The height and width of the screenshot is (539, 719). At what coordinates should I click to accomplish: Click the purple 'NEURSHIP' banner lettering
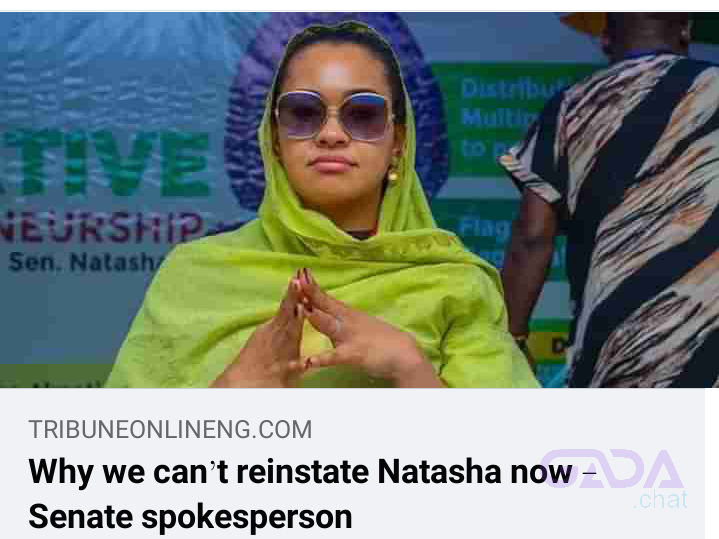click(101, 227)
